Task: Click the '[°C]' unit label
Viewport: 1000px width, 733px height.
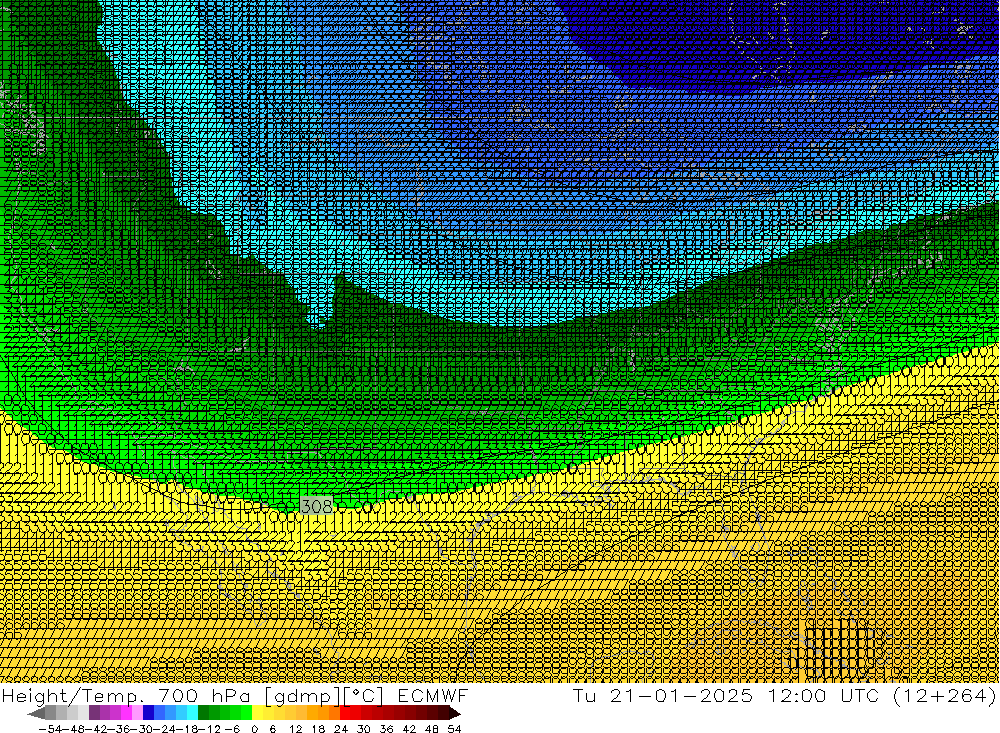Action: (x=363, y=695)
